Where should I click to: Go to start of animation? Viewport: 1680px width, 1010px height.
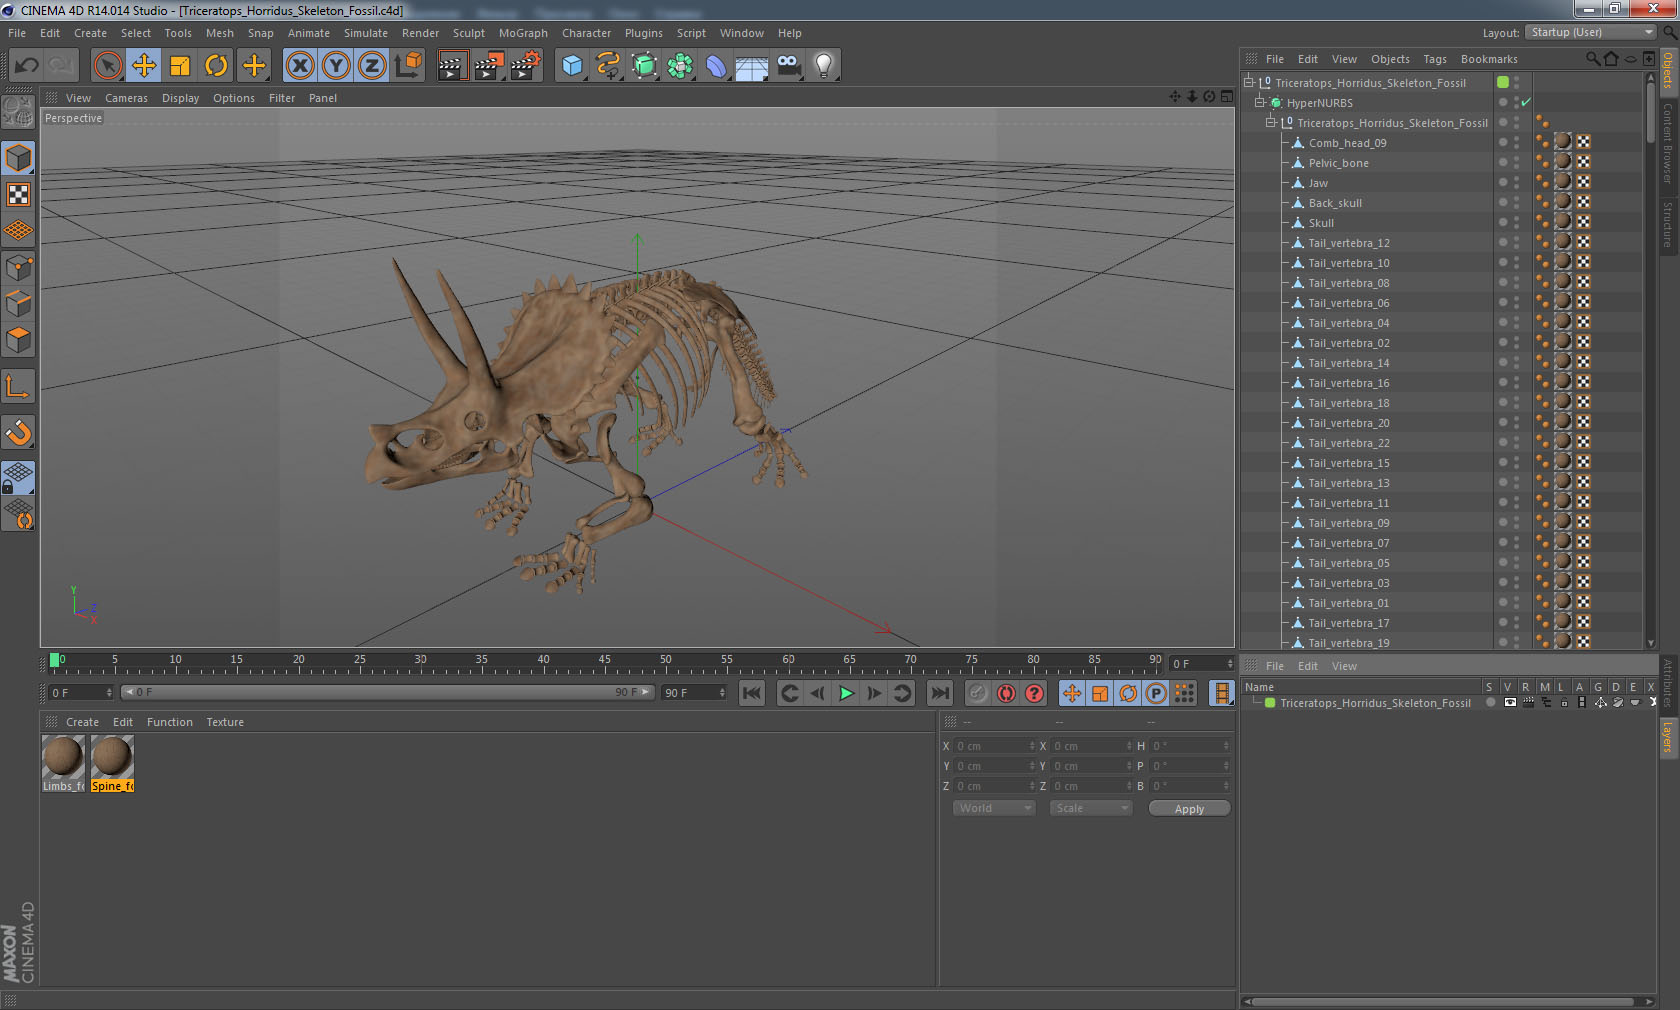click(x=752, y=693)
